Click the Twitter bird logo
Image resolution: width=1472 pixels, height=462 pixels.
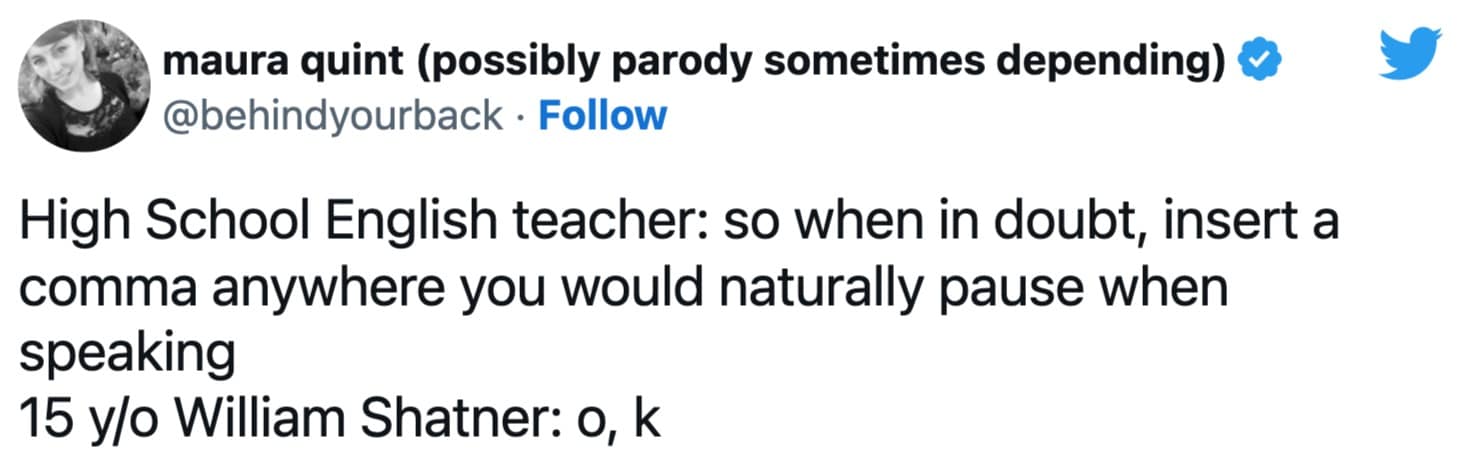click(x=1413, y=56)
